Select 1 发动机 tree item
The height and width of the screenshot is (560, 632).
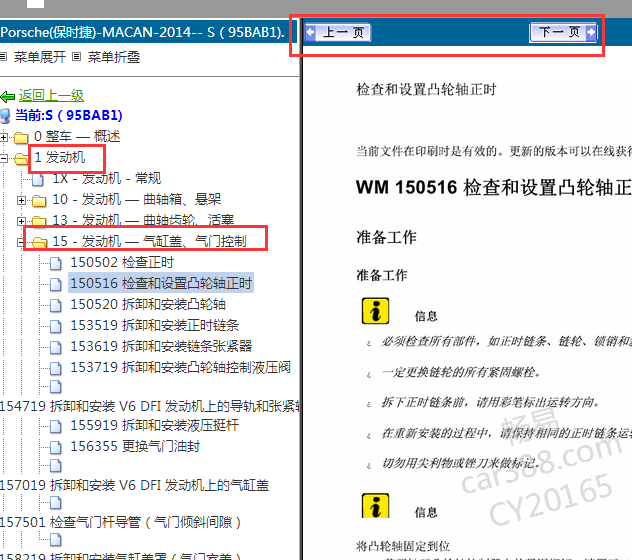60,157
